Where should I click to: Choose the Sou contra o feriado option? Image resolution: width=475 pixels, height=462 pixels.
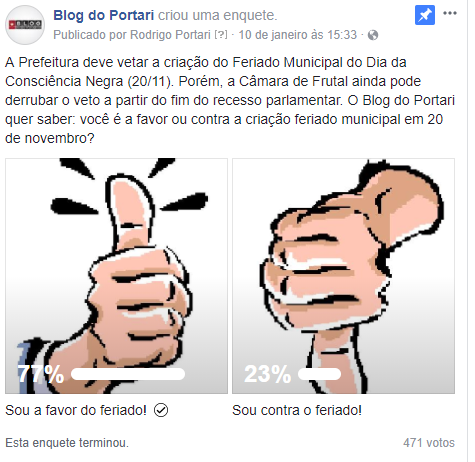point(297,410)
